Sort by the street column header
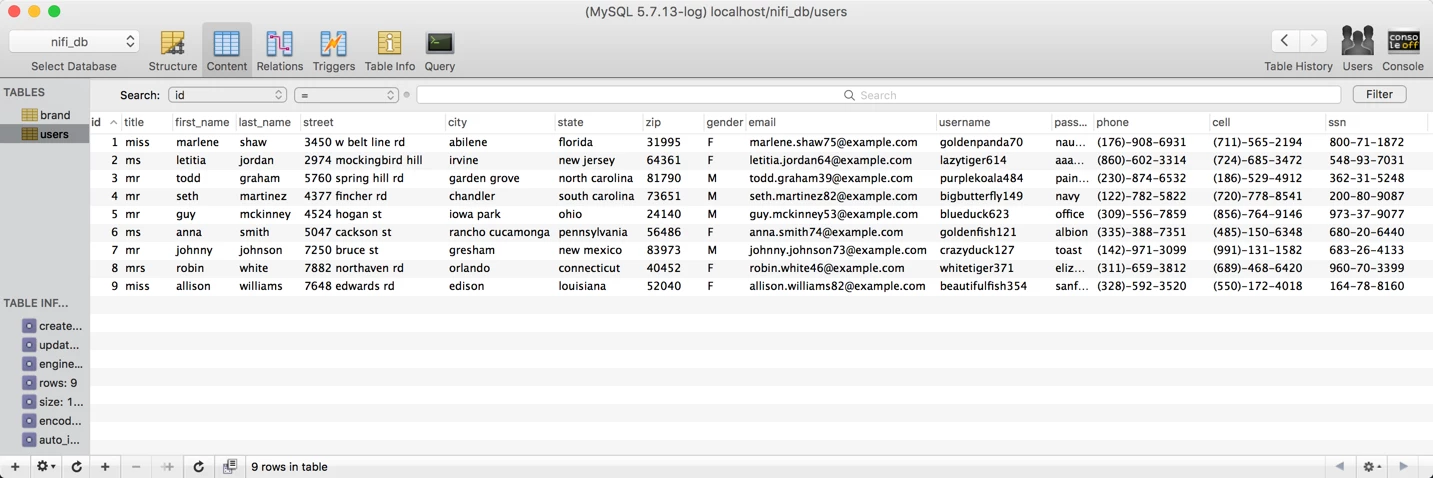The image size is (1433, 478). 373,122
